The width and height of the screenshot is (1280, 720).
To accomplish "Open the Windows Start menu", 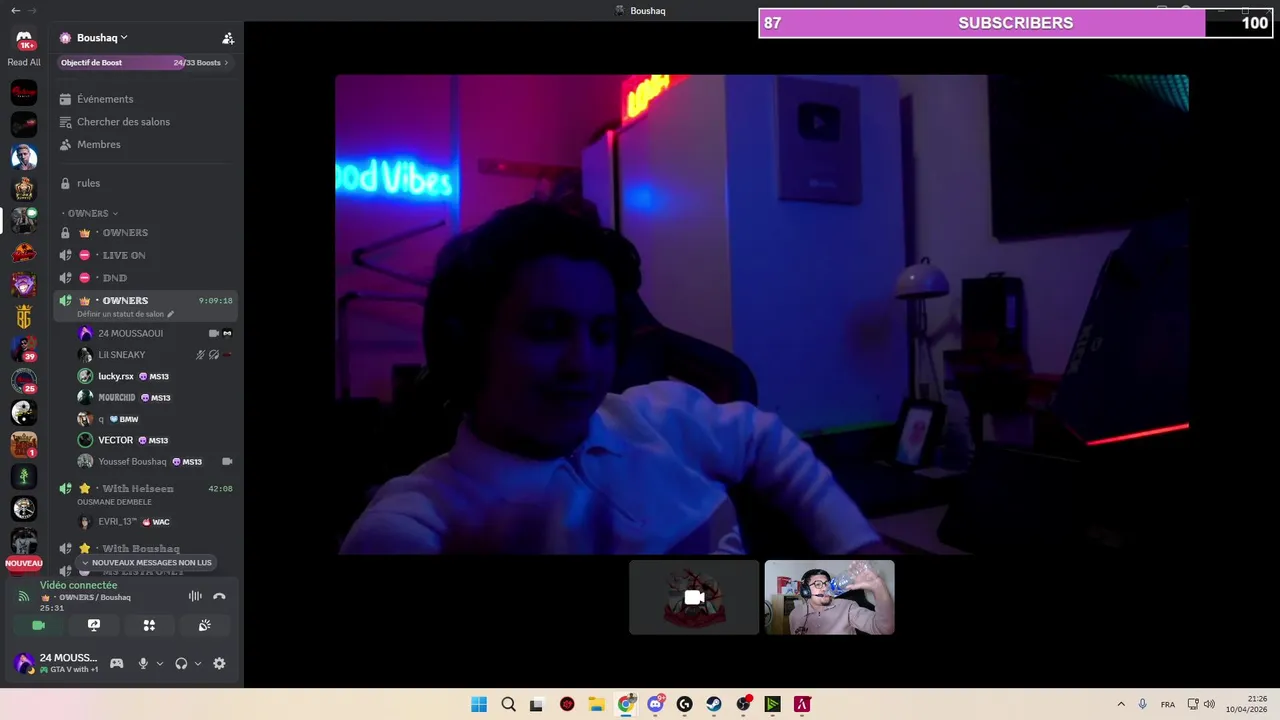I will click(x=479, y=704).
